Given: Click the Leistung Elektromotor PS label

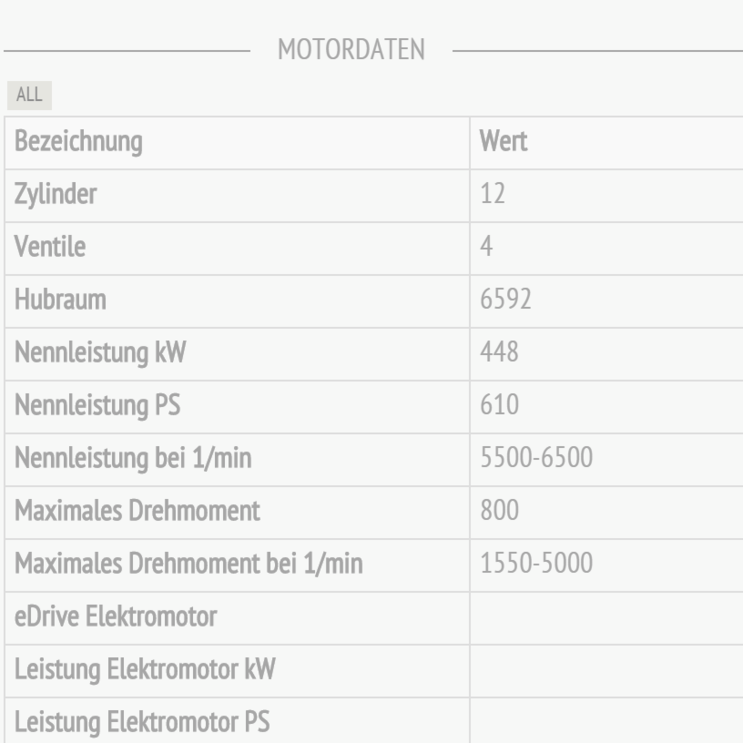Looking at the screenshot, I should coord(143,723).
